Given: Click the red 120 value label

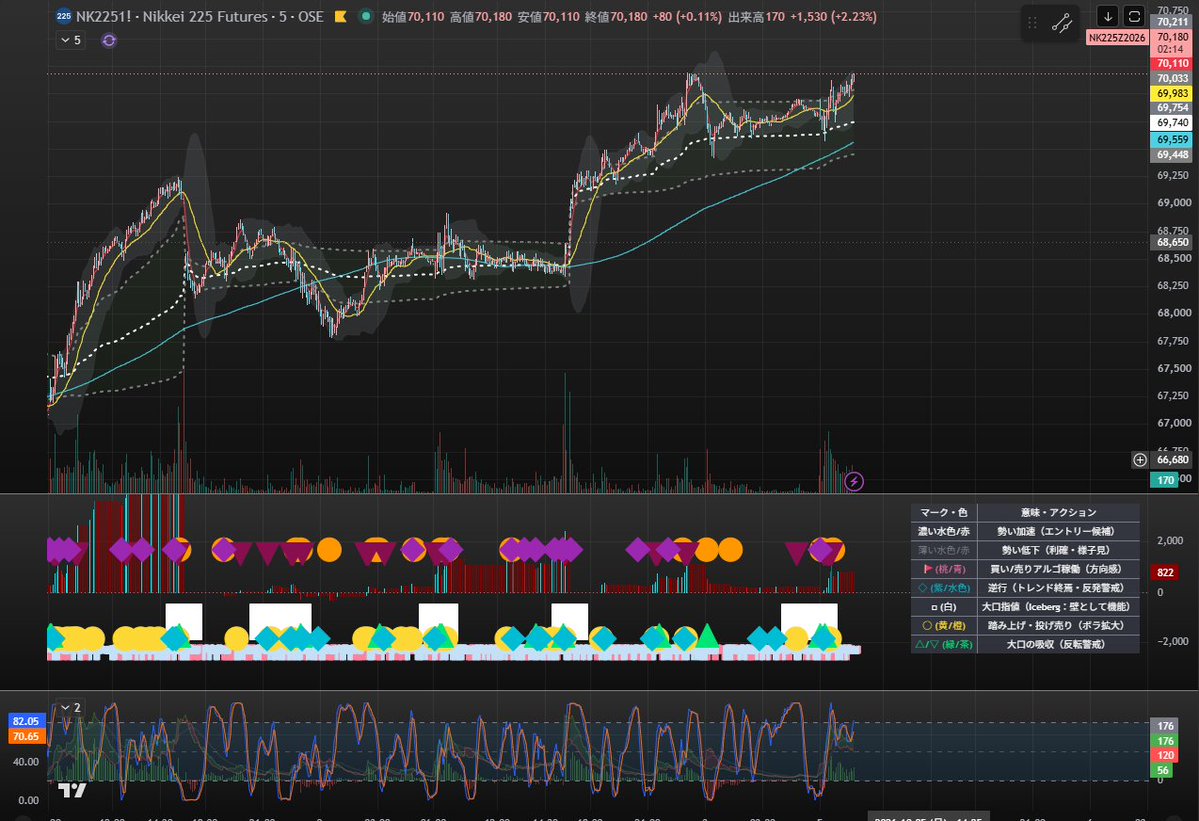Looking at the screenshot, I should point(1165,755).
